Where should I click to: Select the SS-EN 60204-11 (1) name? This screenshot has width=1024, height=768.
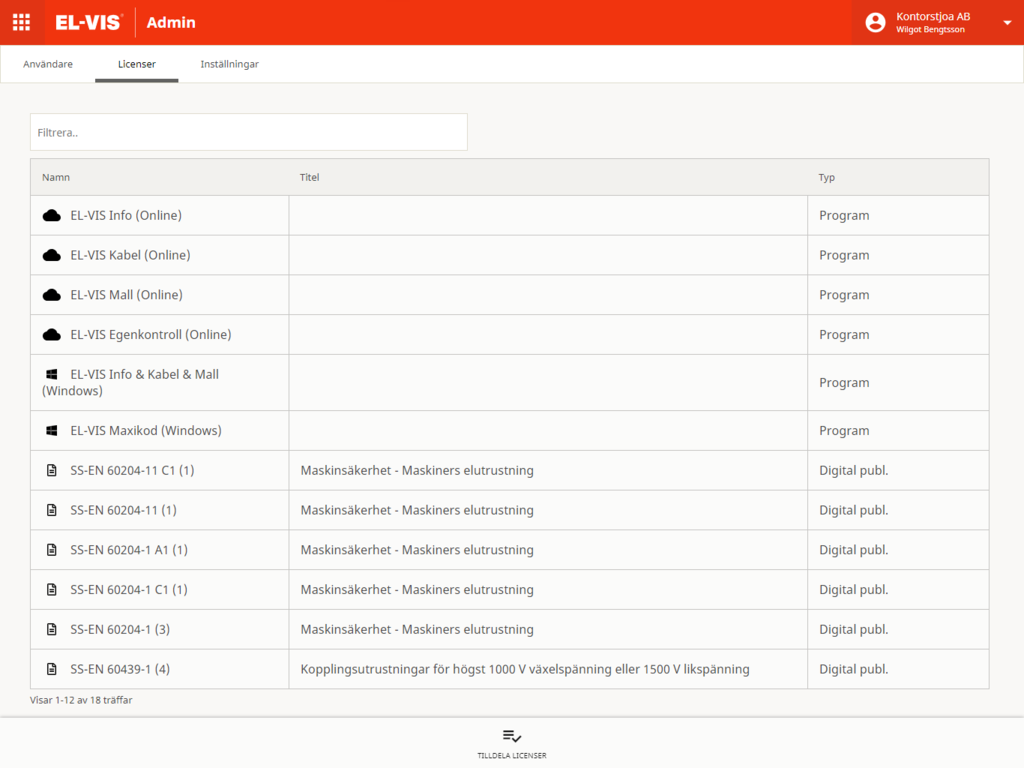pos(123,510)
